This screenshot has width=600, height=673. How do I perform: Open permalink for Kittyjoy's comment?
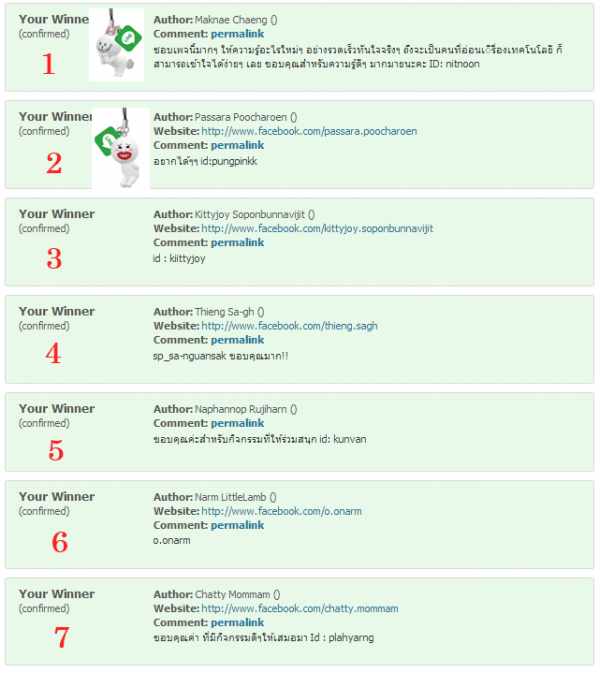tap(238, 243)
